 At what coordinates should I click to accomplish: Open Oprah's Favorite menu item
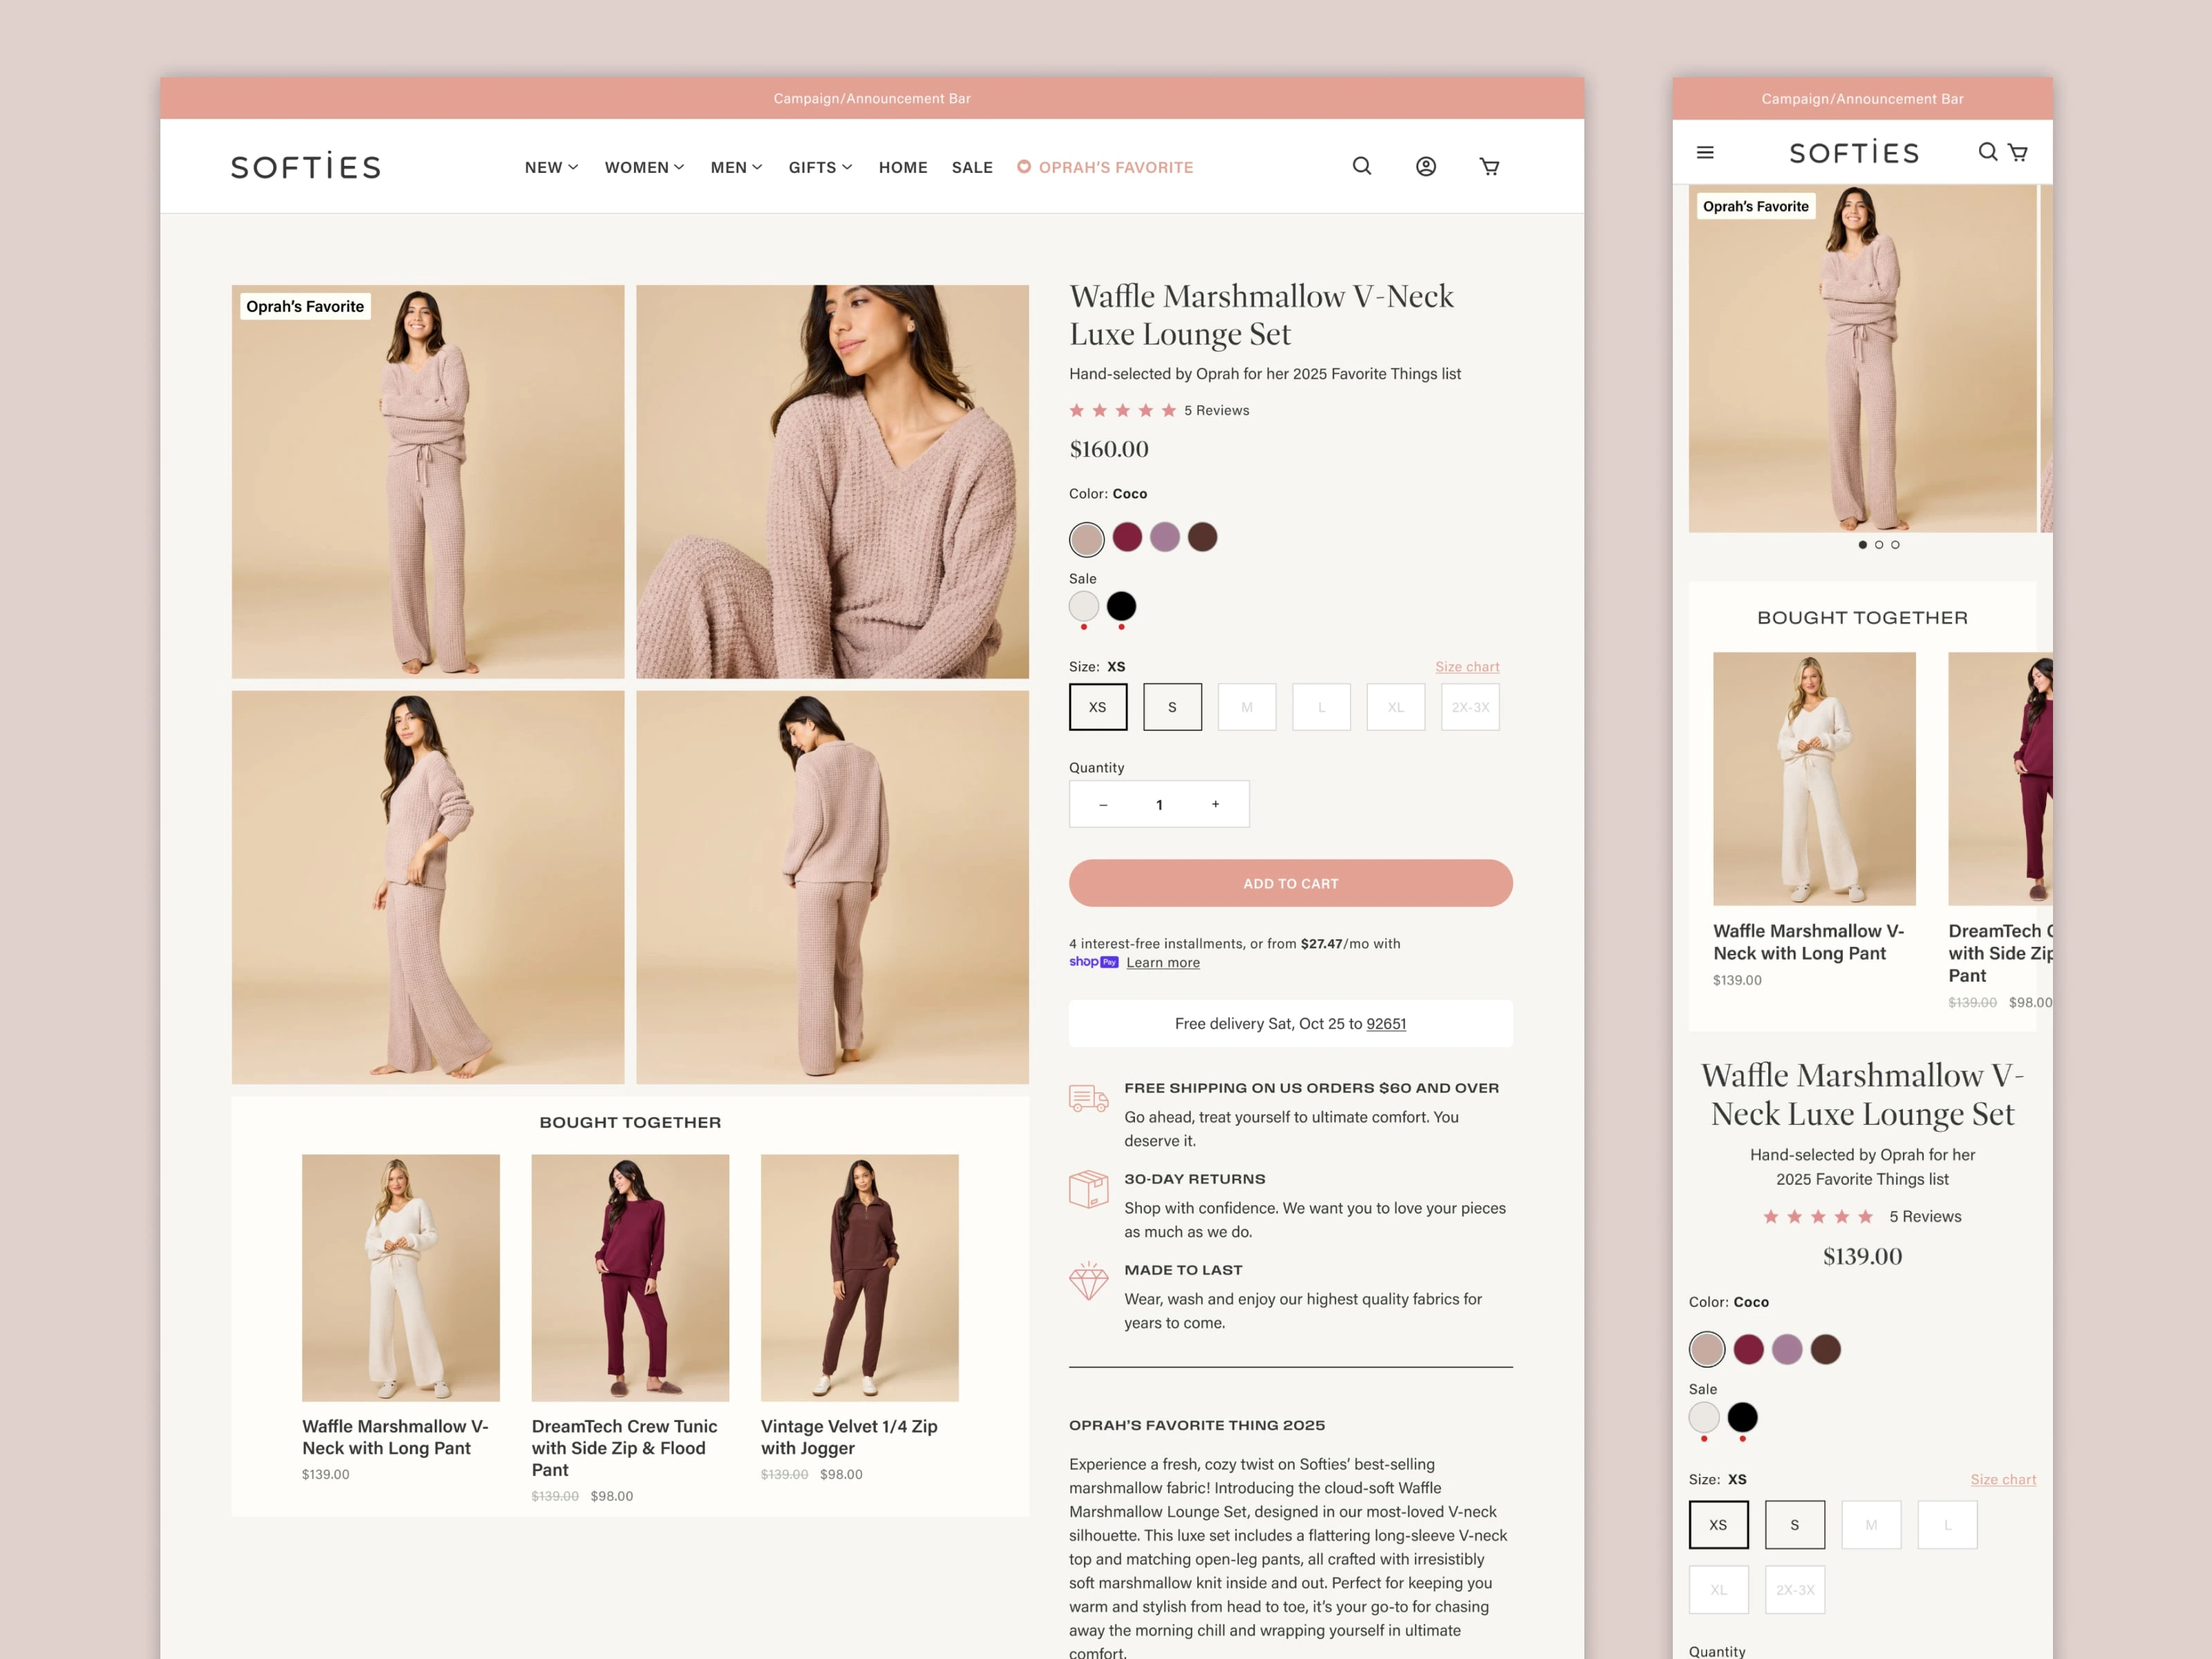coord(1105,167)
